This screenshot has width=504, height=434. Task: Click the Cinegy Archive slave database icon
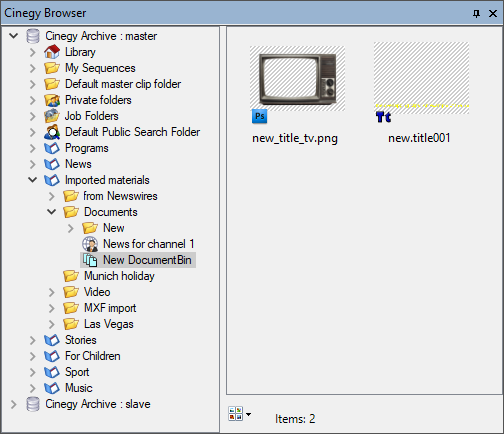click(33, 404)
